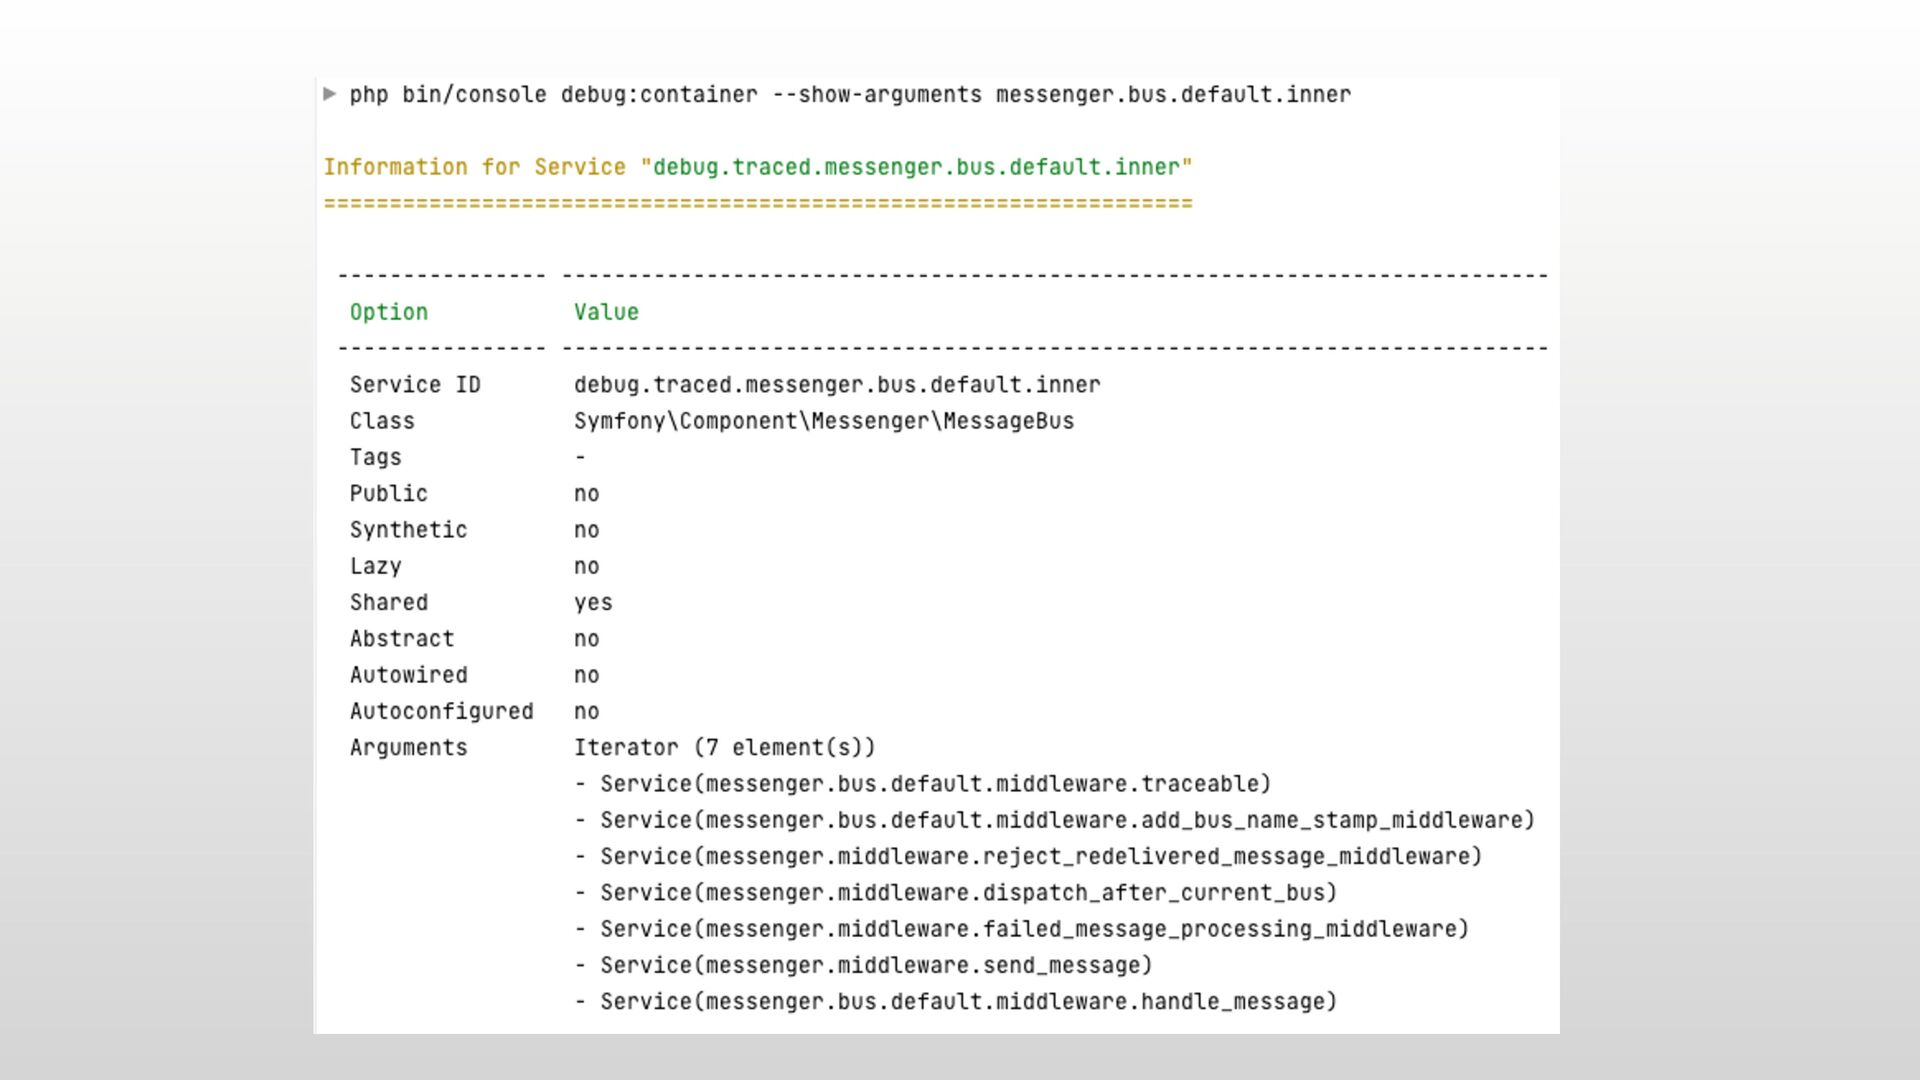Image resolution: width=1920 pixels, height=1080 pixels.
Task: Click the Arguments row label
Action: coord(408,748)
